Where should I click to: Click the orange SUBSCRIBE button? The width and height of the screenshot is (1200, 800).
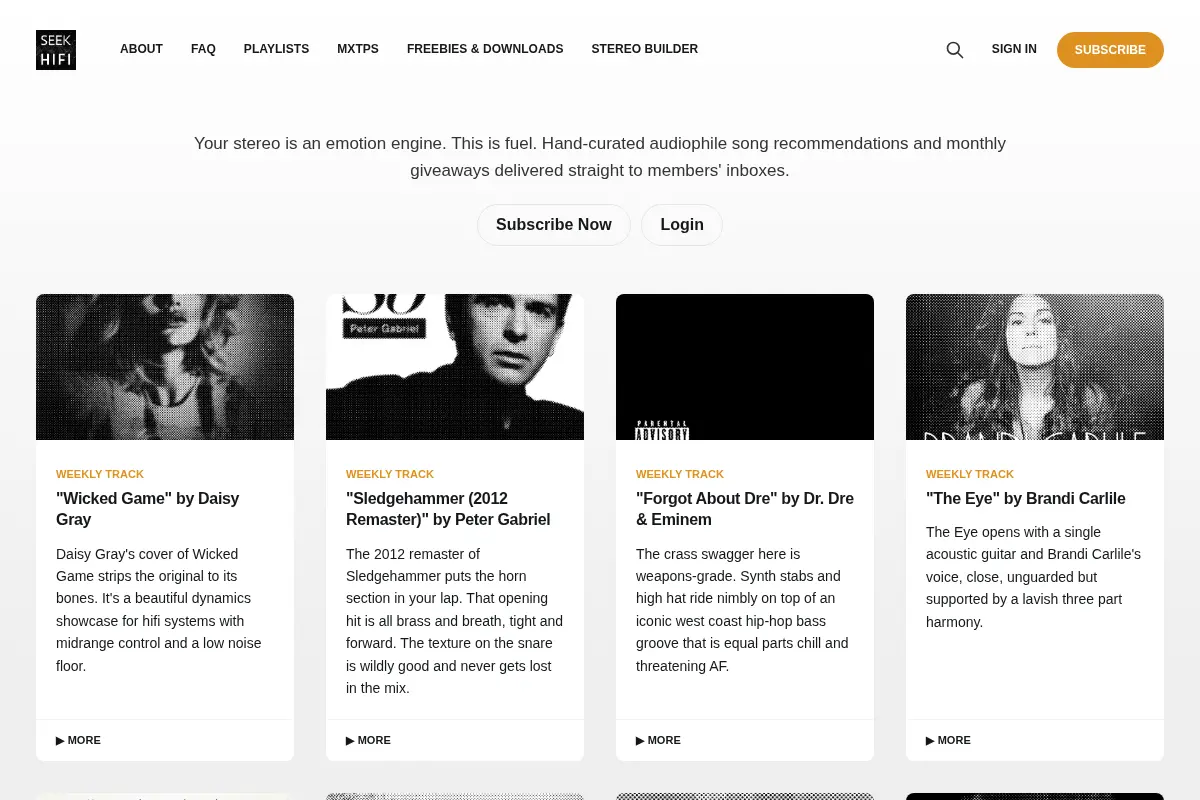[1110, 50]
